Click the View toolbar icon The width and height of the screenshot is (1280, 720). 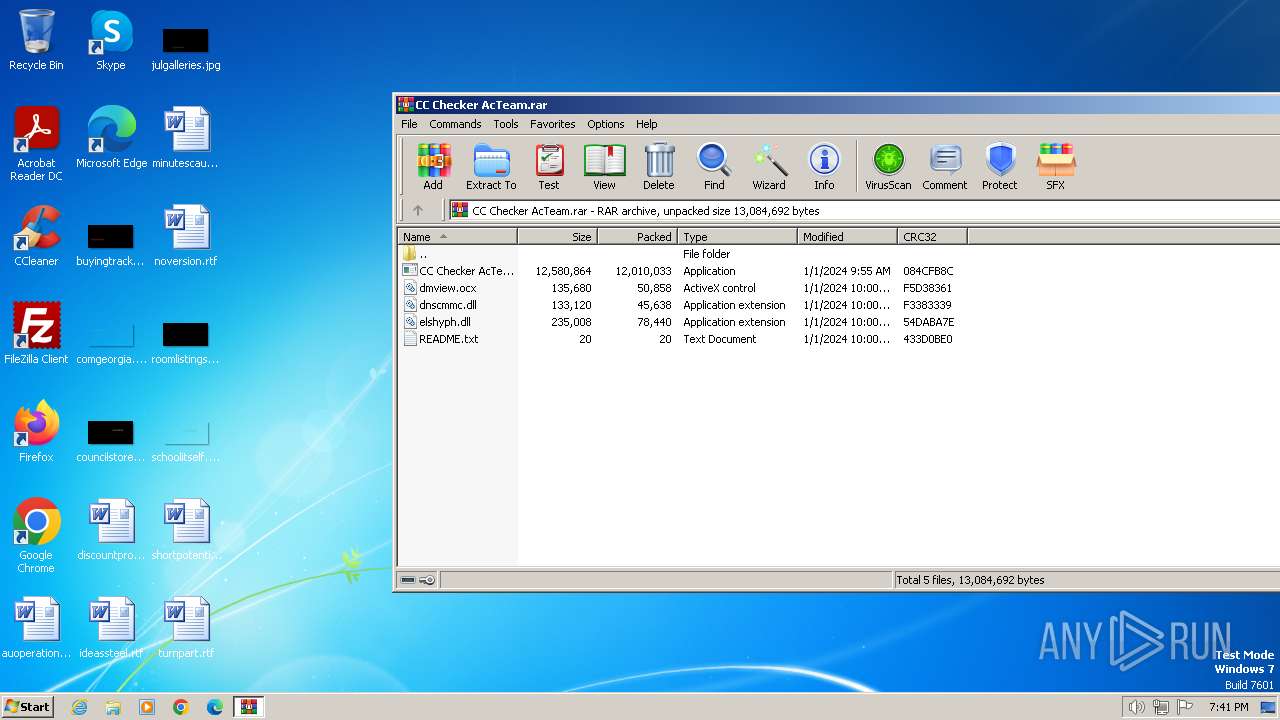pyautogui.click(x=604, y=166)
